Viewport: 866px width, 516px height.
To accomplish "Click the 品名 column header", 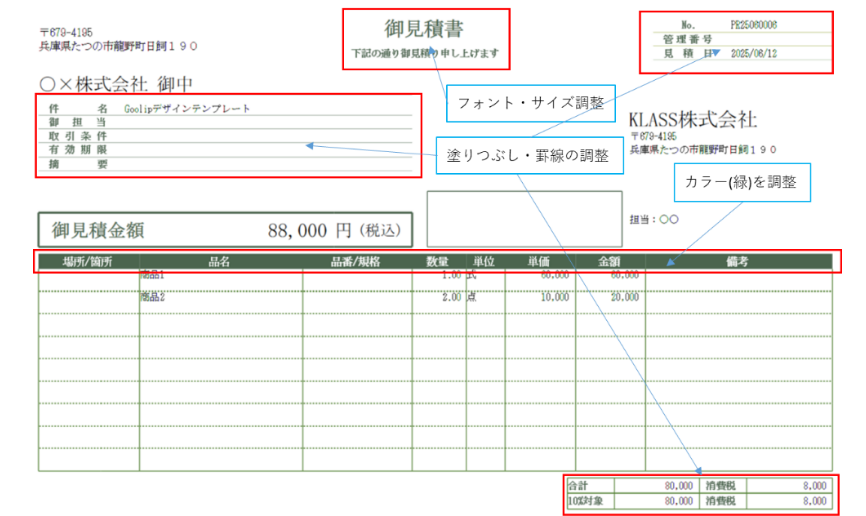I will tap(220, 262).
